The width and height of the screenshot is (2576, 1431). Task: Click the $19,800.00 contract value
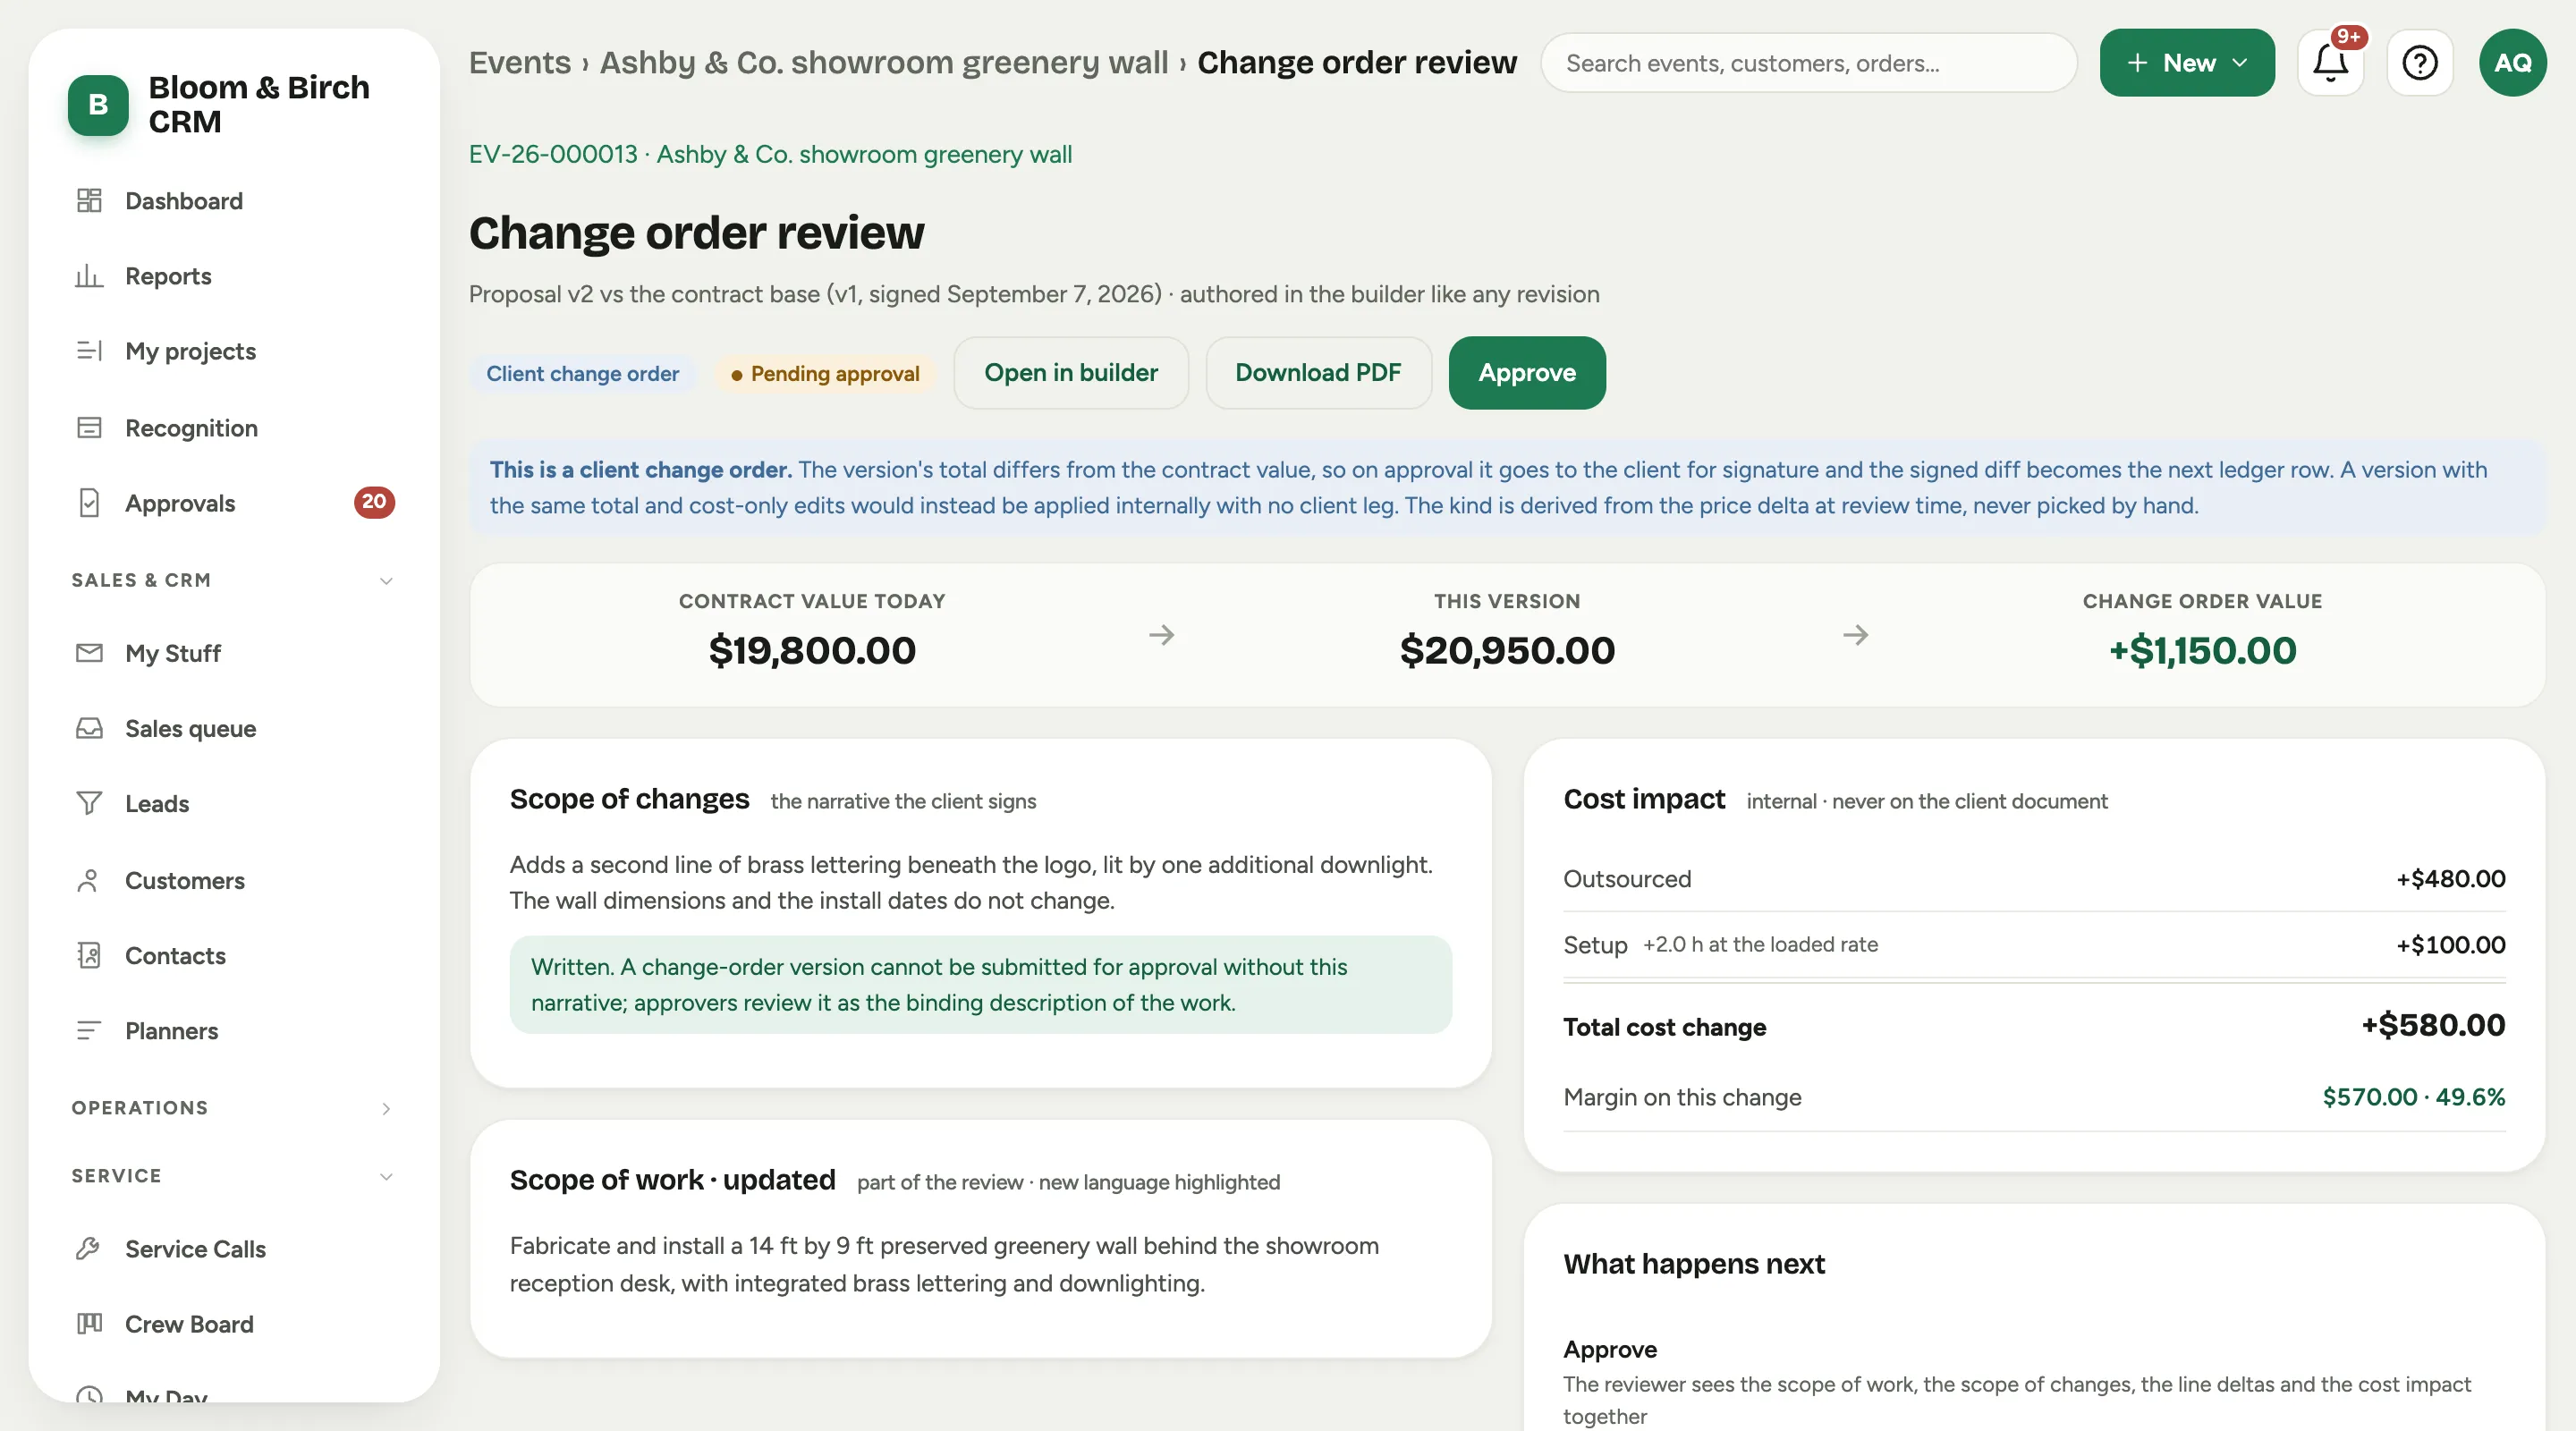[812, 651]
